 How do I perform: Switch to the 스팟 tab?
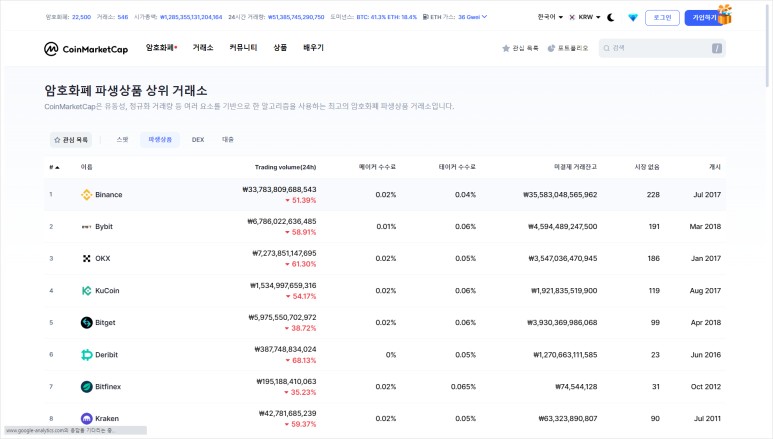122,140
